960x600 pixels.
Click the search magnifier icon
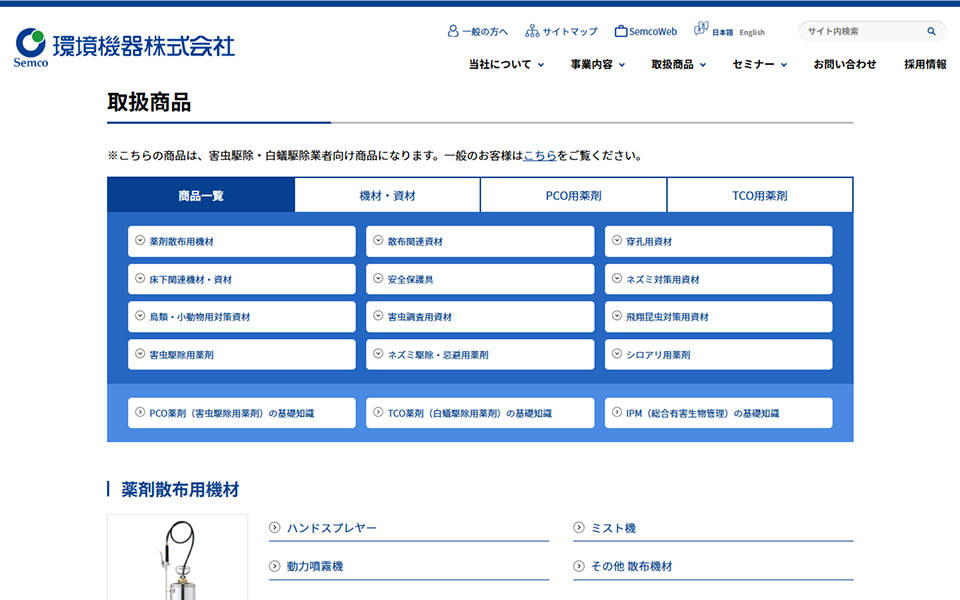click(932, 31)
